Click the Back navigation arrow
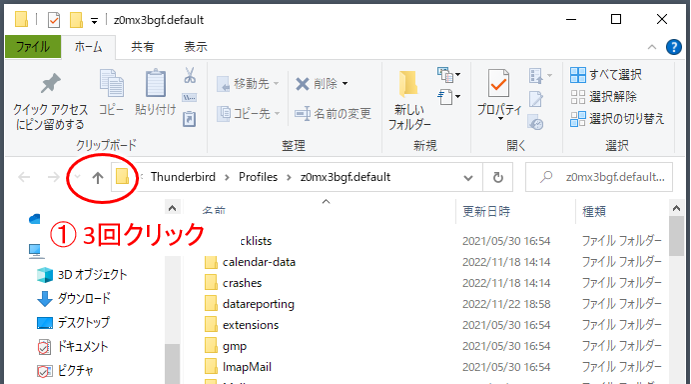 [x=24, y=177]
